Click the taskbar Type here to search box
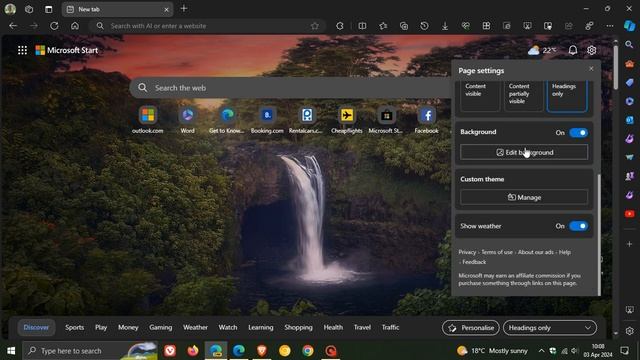 90,351
